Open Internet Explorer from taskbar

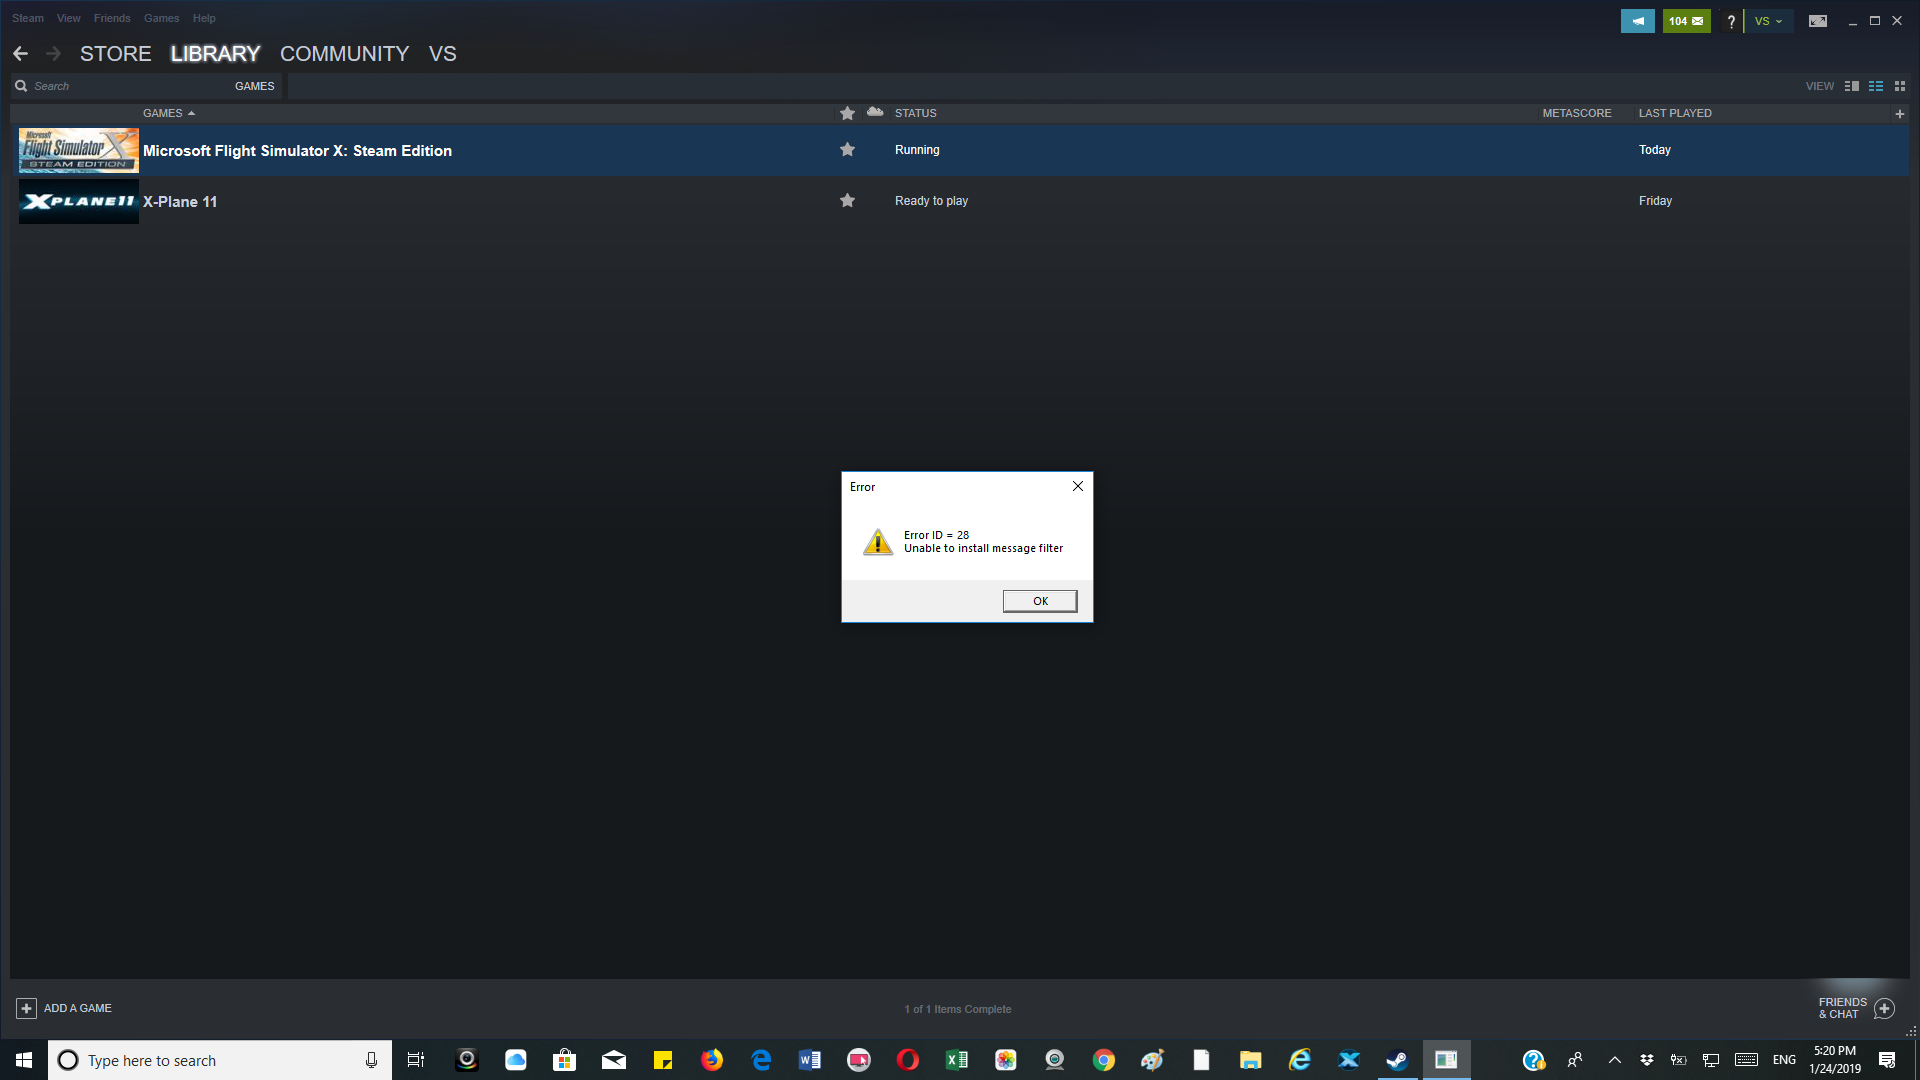point(1300,1060)
